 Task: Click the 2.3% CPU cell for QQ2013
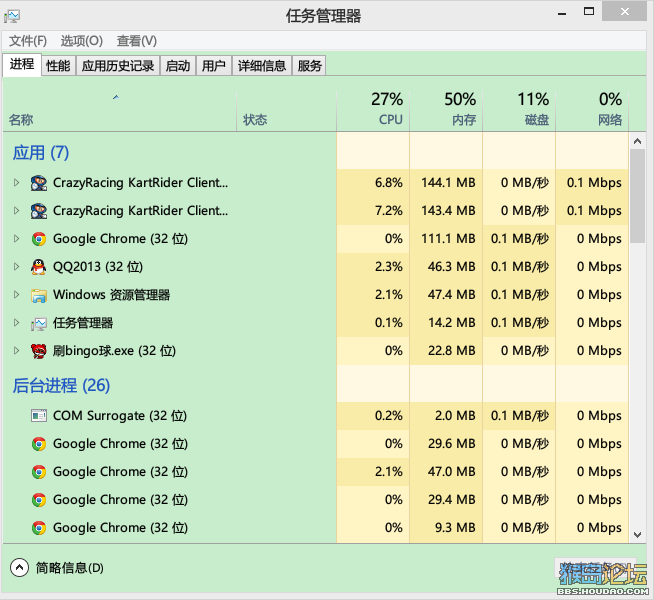pos(373,266)
